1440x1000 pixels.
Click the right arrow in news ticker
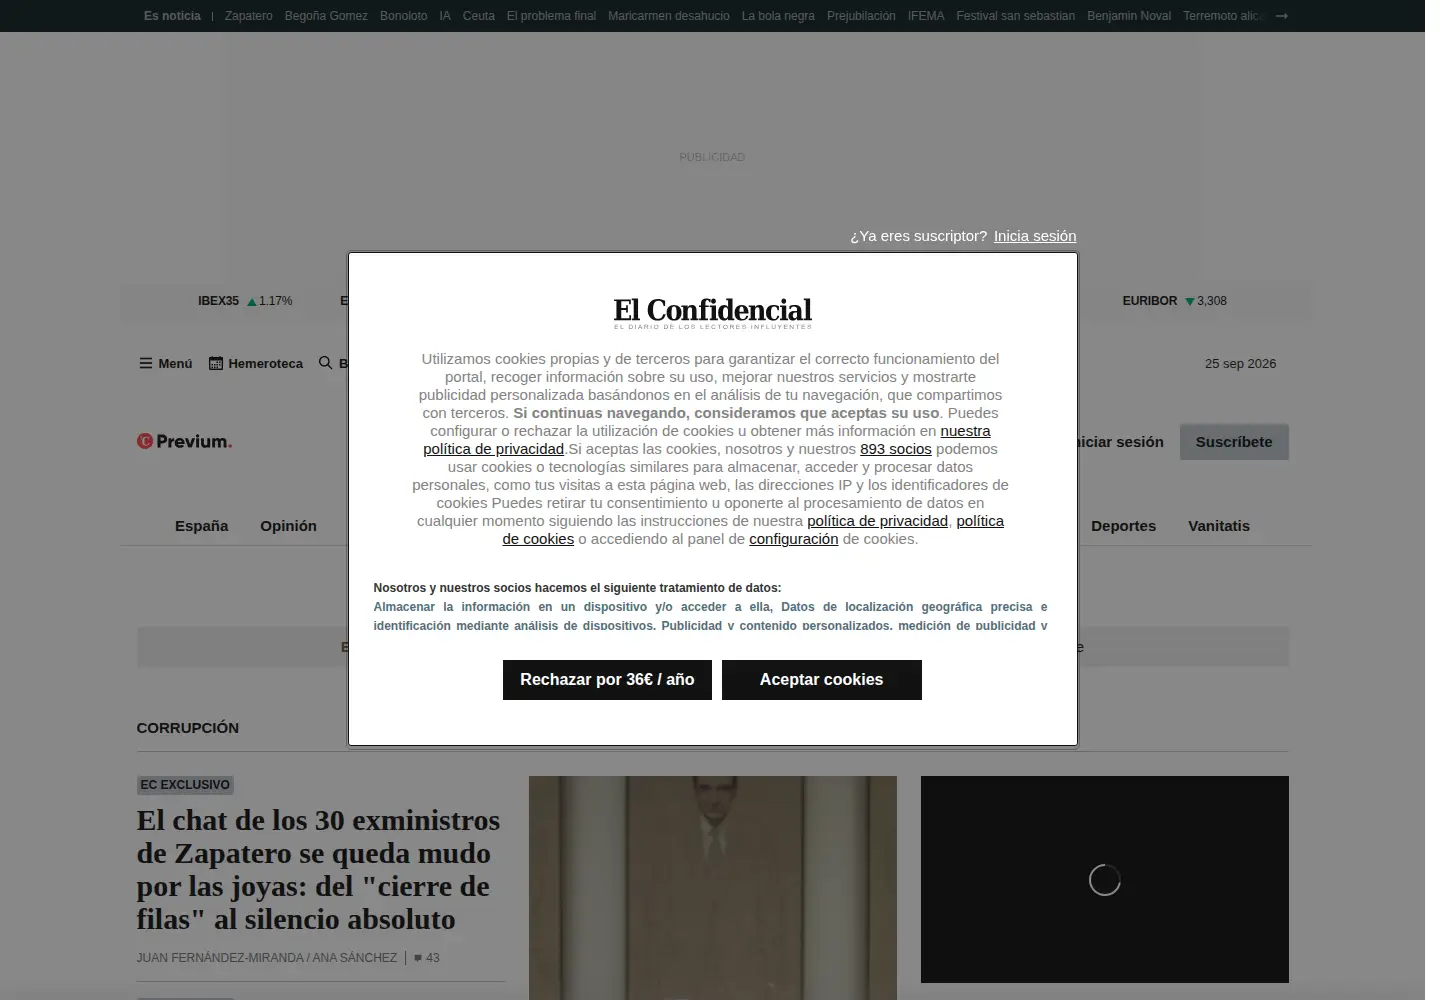(1282, 16)
